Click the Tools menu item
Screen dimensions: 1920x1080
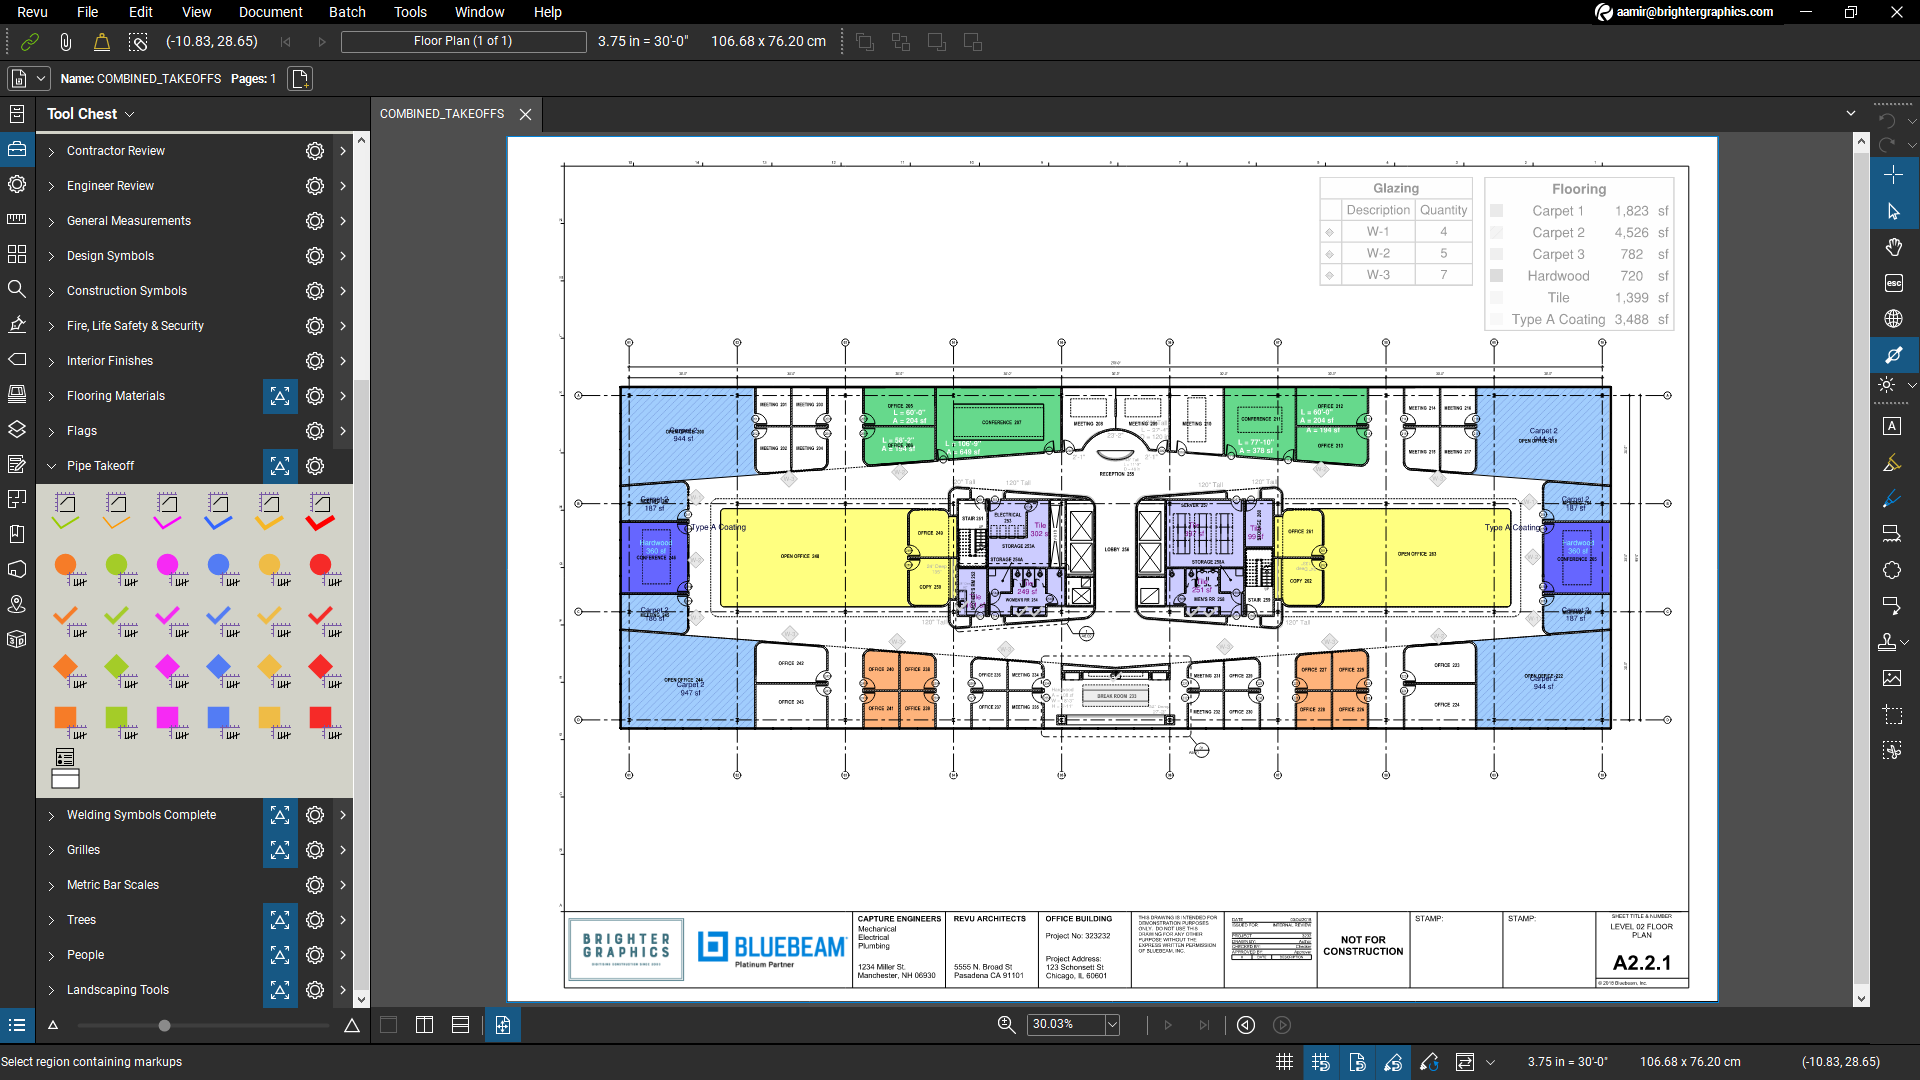pos(409,12)
